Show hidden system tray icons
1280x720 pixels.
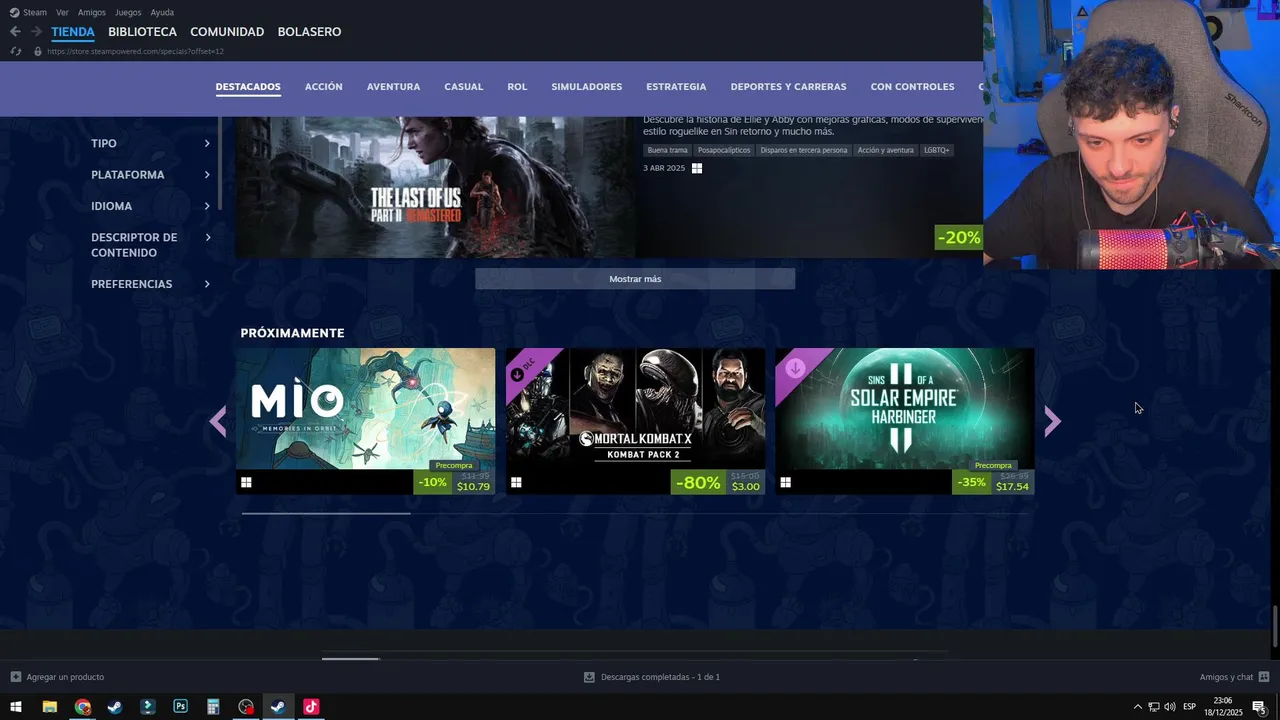point(1136,707)
